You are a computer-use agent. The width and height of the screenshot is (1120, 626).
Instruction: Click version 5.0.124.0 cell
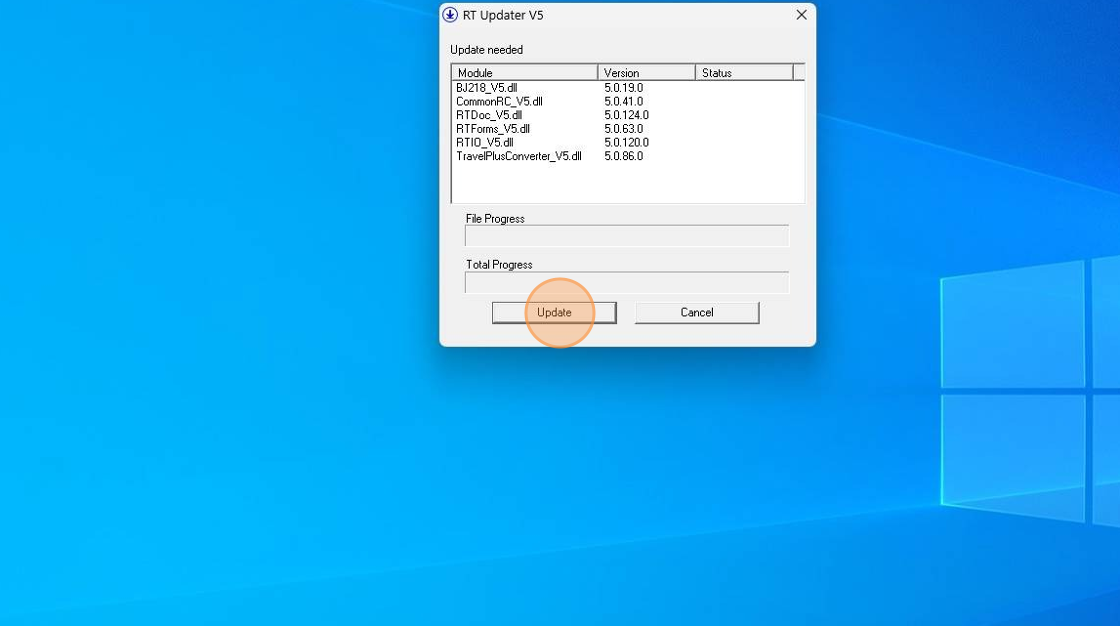pos(626,115)
